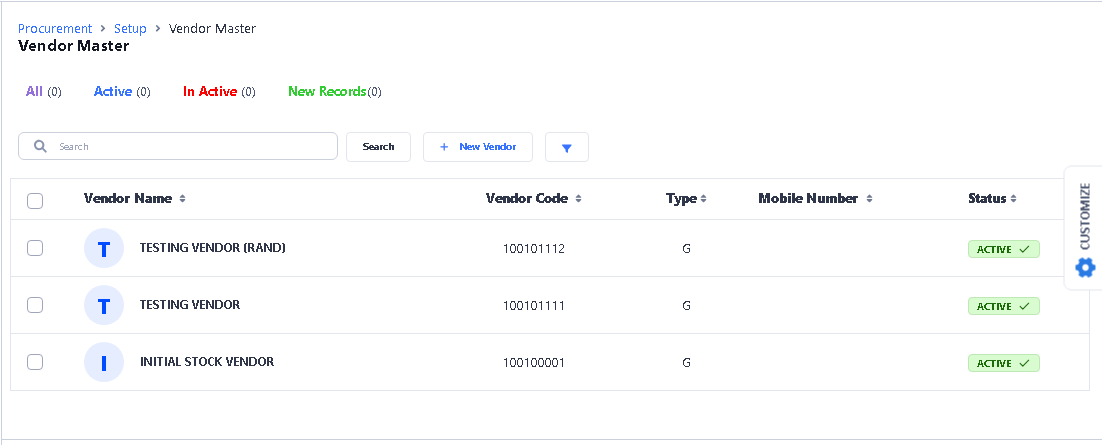Add a New Vendor
This screenshot has width=1102, height=445.
(x=478, y=147)
